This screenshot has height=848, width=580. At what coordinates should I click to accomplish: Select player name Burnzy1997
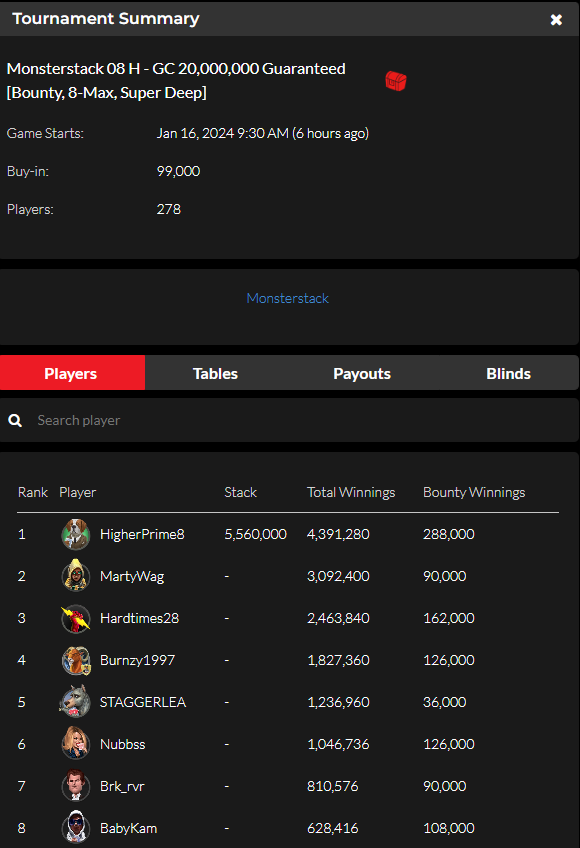point(137,660)
